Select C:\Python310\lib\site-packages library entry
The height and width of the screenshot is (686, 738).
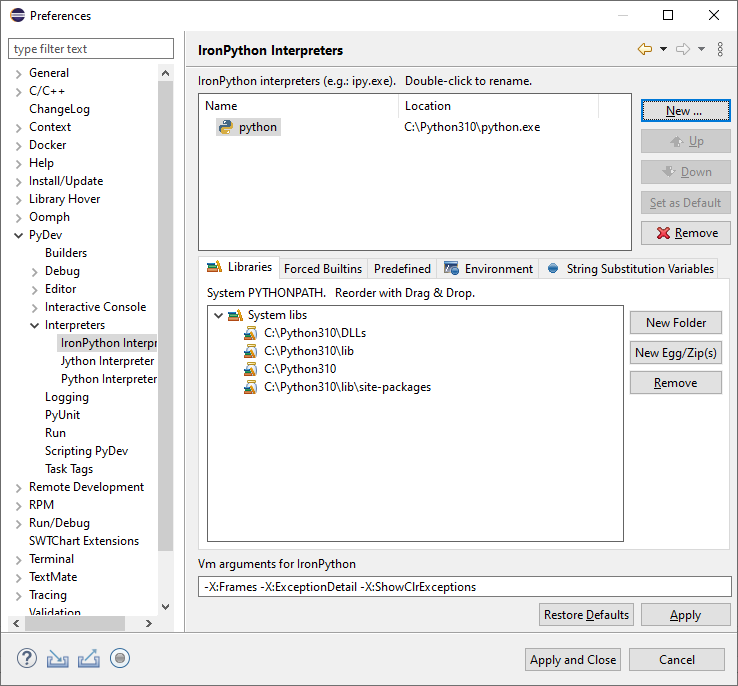coord(347,387)
